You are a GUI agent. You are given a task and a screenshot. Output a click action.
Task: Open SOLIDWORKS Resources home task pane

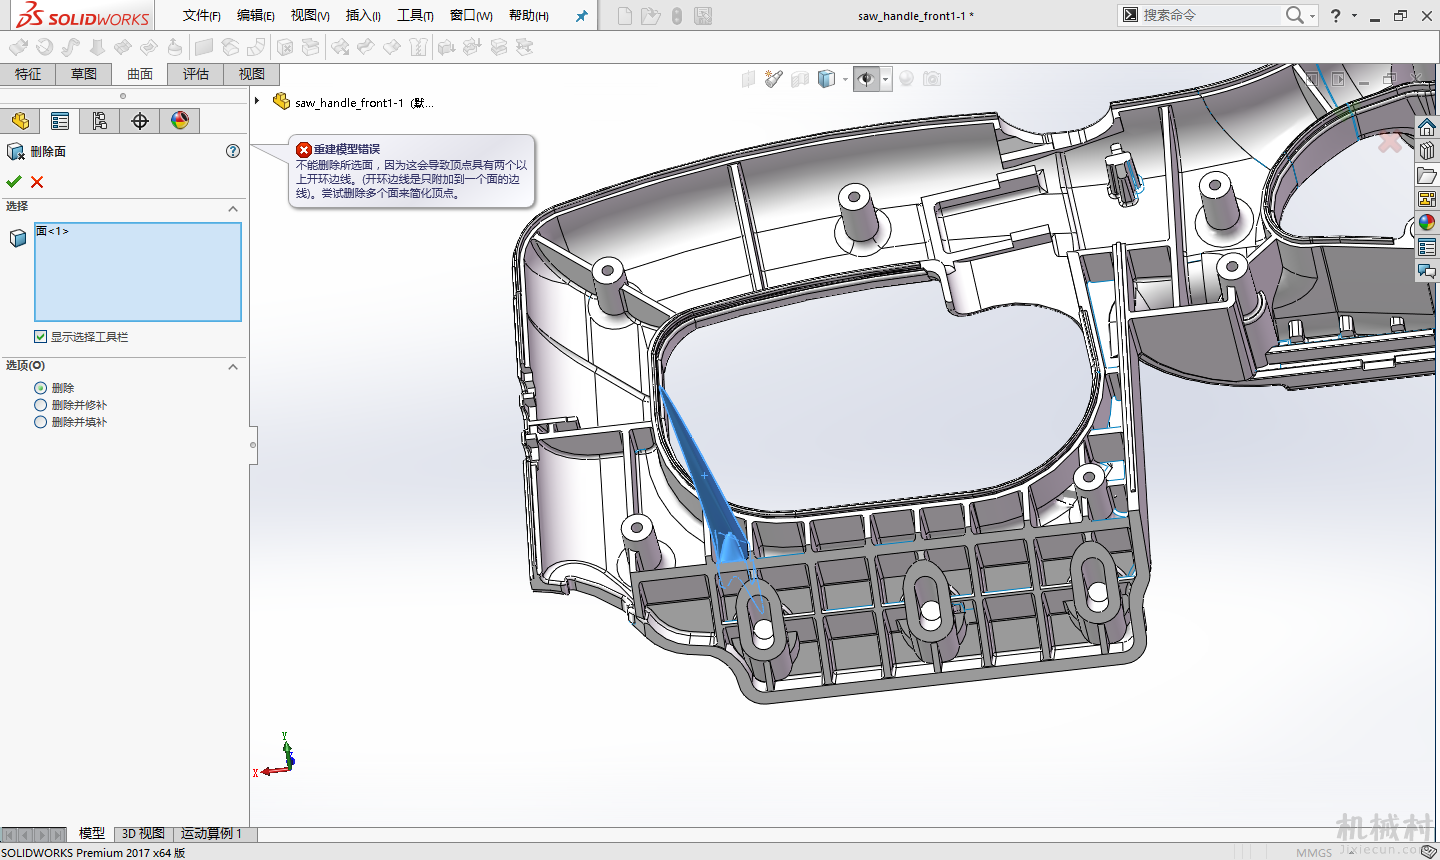(1427, 127)
